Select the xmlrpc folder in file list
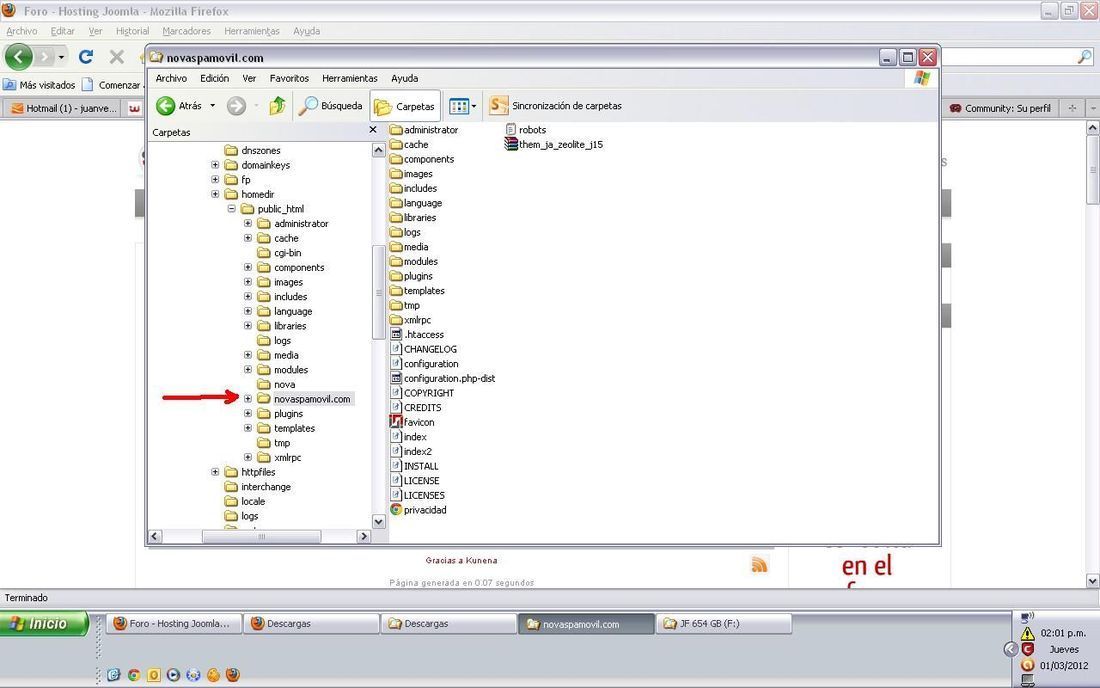The height and width of the screenshot is (688, 1100). pos(410,320)
